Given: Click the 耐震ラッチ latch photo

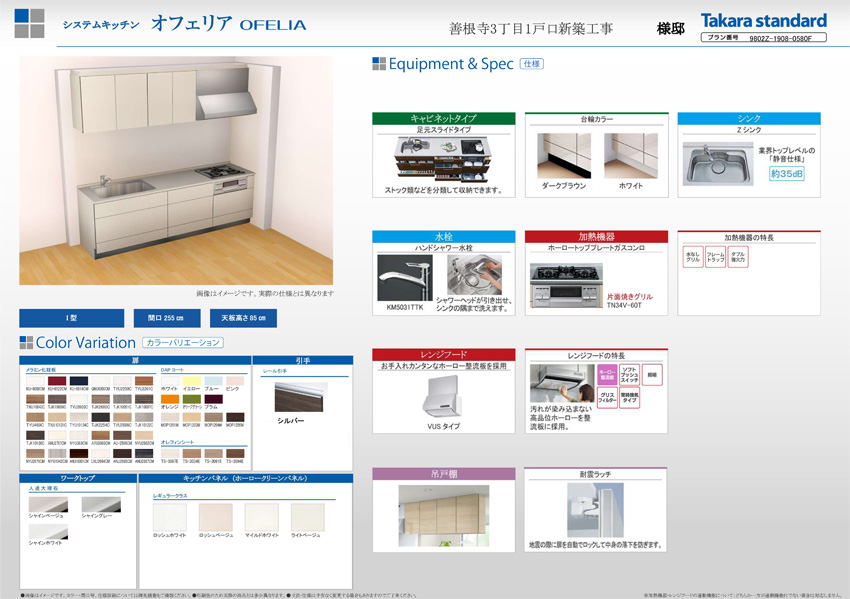Looking at the screenshot, I should pos(595,511).
